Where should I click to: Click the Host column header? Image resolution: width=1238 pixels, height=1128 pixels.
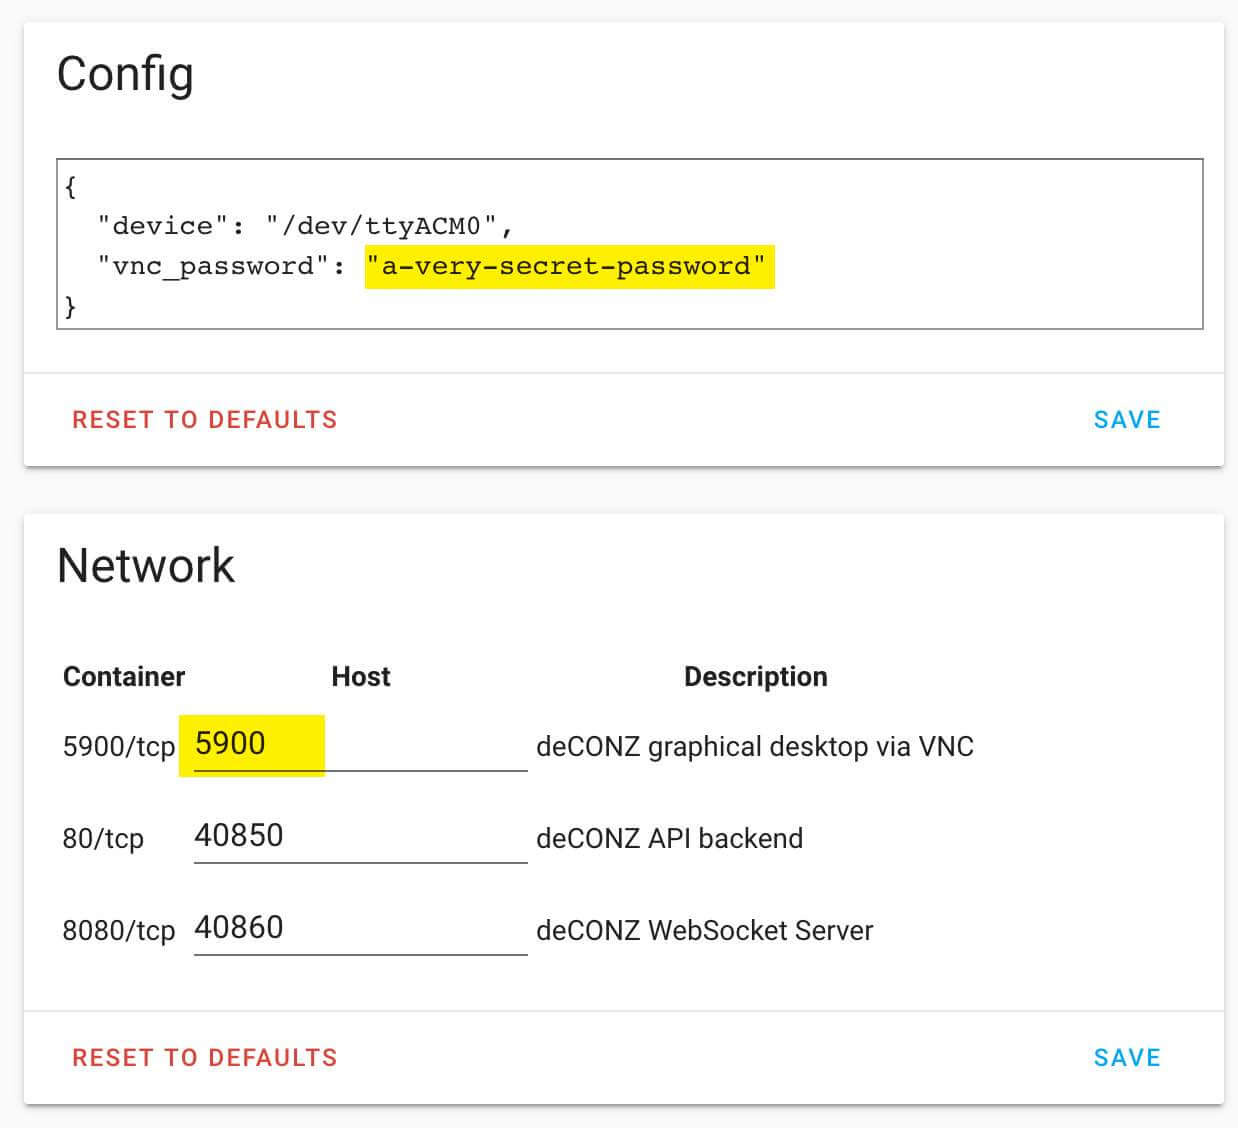(361, 677)
